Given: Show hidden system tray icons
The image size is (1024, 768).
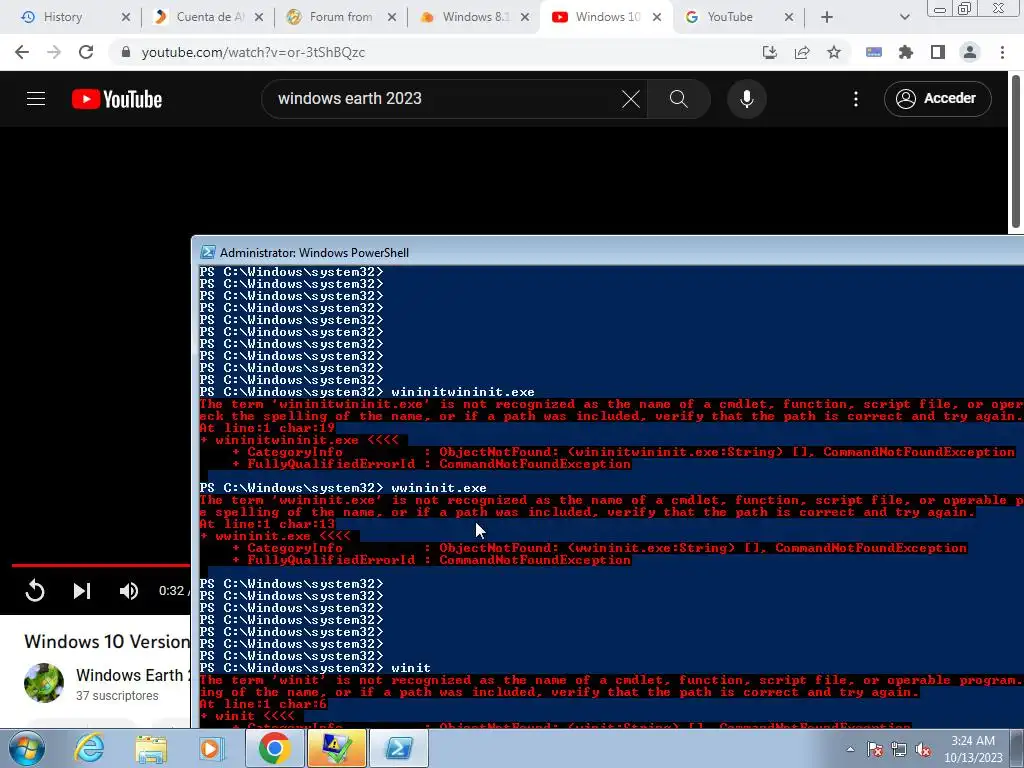Looking at the screenshot, I should coord(850,749).
